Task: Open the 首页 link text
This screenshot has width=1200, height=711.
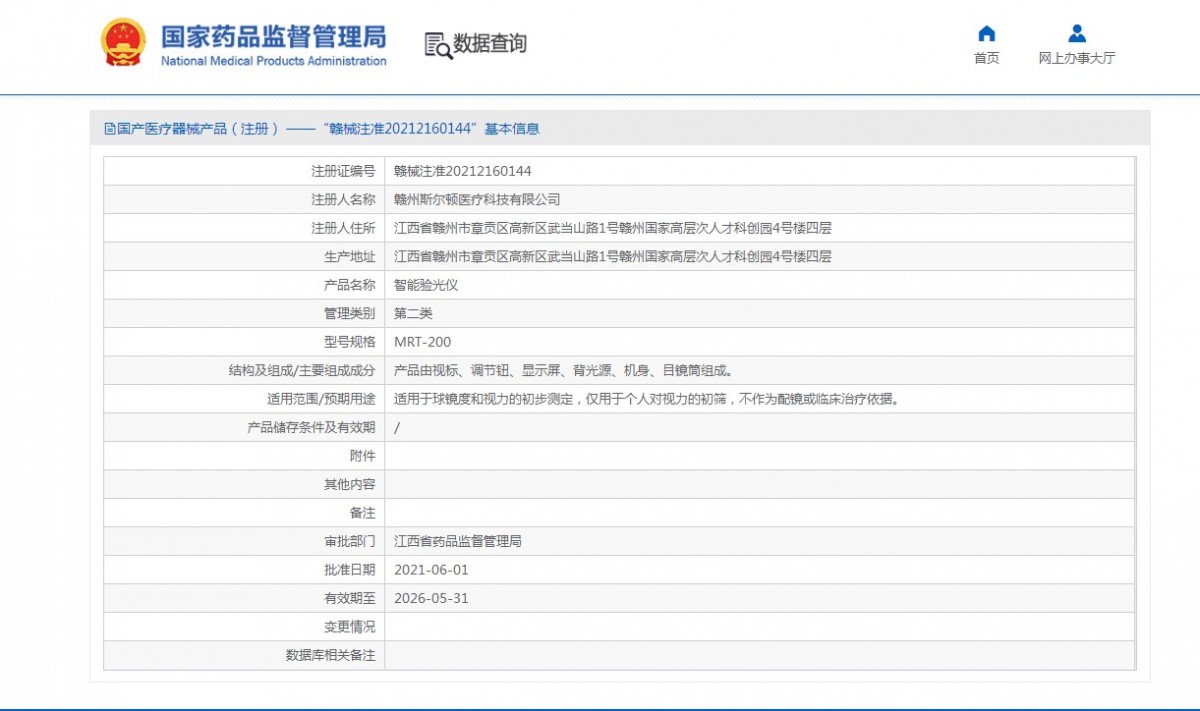Action: coord(986,58)
